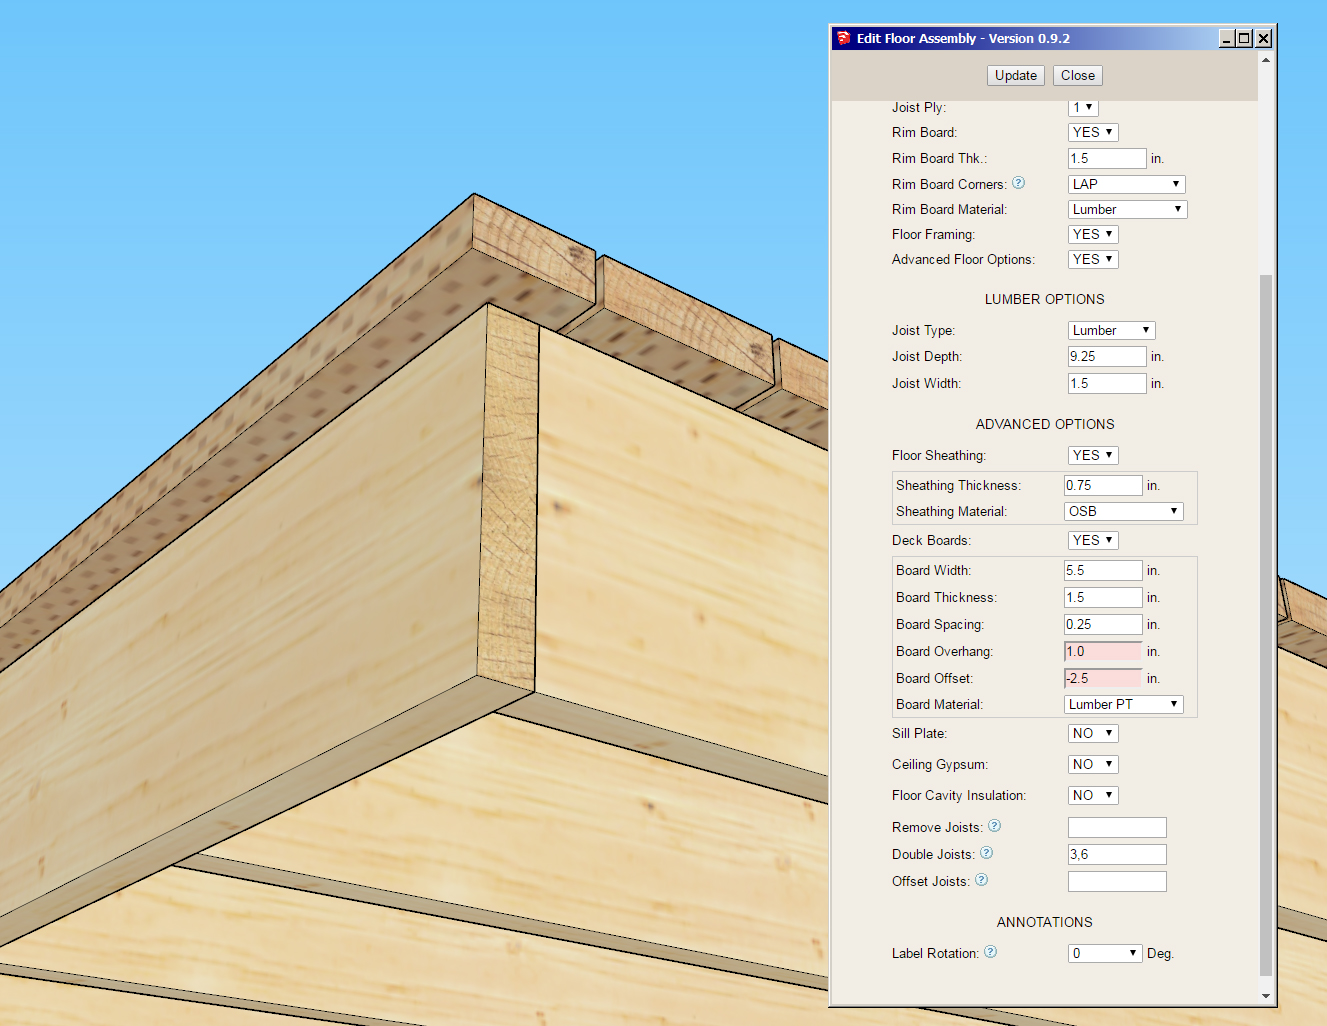Toggle the Deck Boards YES selector
The width and height of the screenshot is (1327, 1026).
pos(1092,540)
